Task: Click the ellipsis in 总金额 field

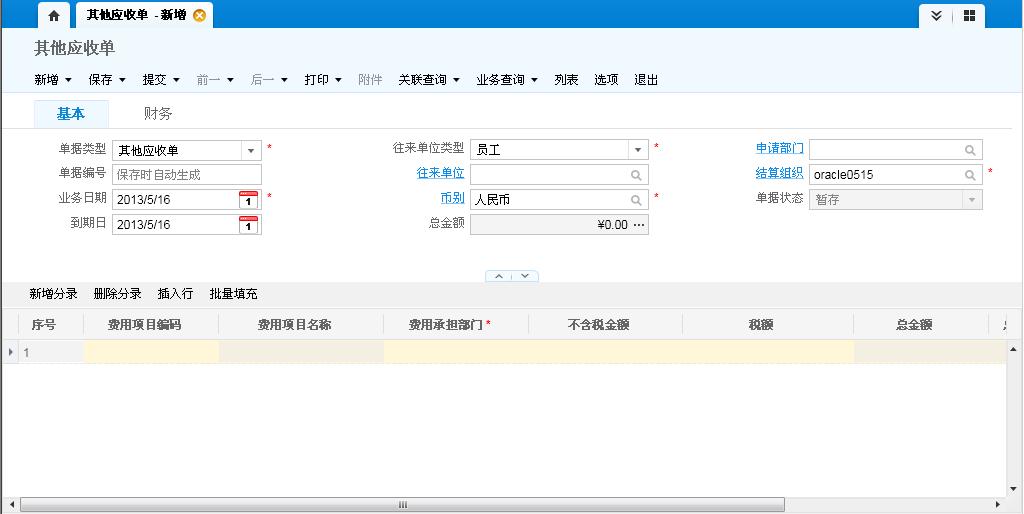Action: coord(639,225)
